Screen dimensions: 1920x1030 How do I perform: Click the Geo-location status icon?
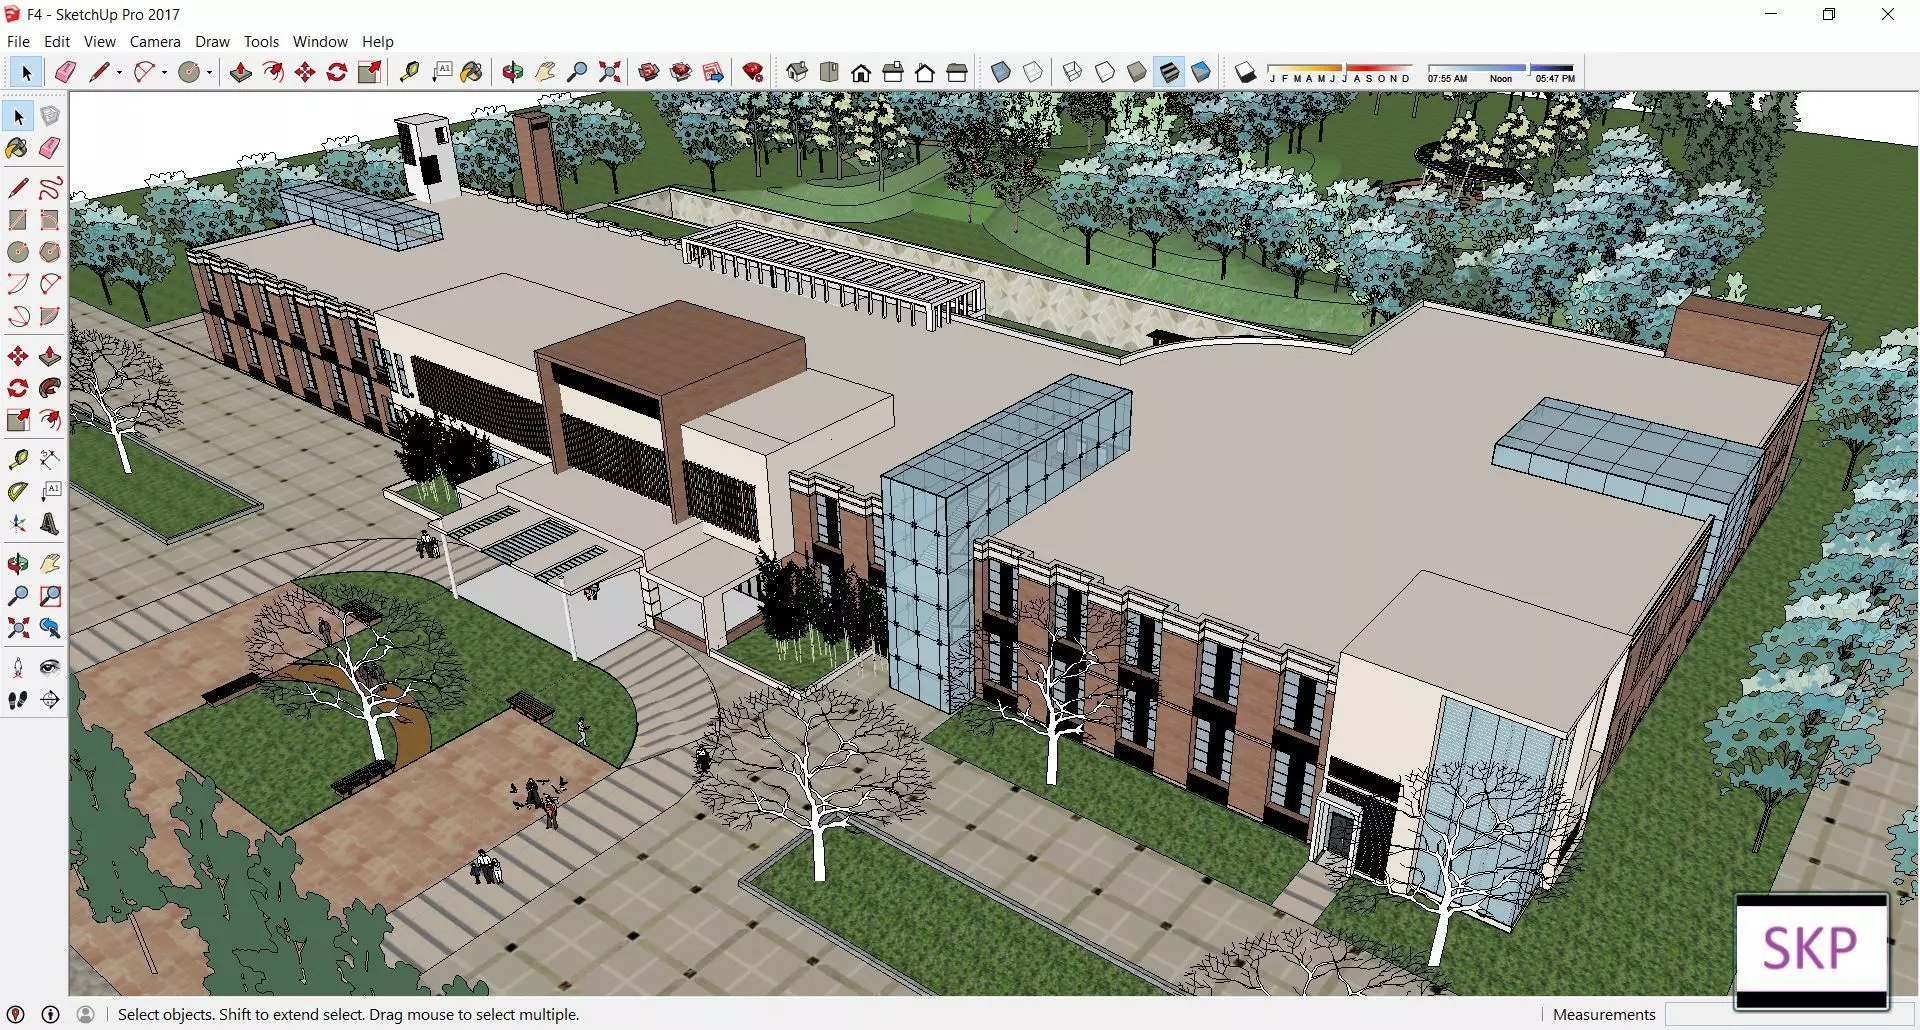tap(16, 1014)
